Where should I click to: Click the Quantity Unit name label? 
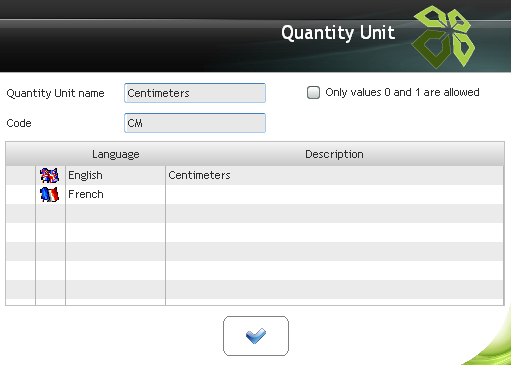pyautogui.click(x=55, y=93)
